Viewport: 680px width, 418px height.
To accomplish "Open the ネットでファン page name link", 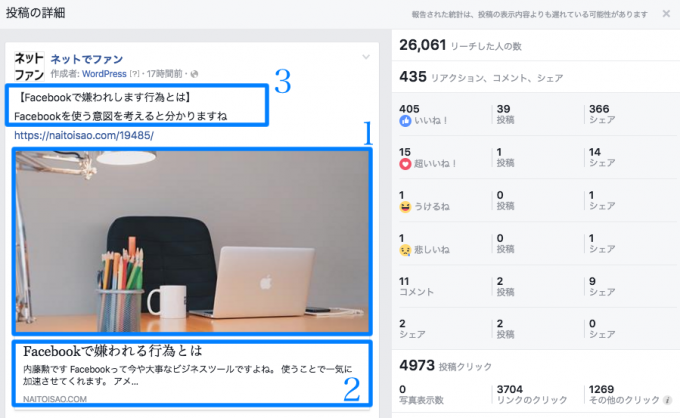I will coord(87,59).
